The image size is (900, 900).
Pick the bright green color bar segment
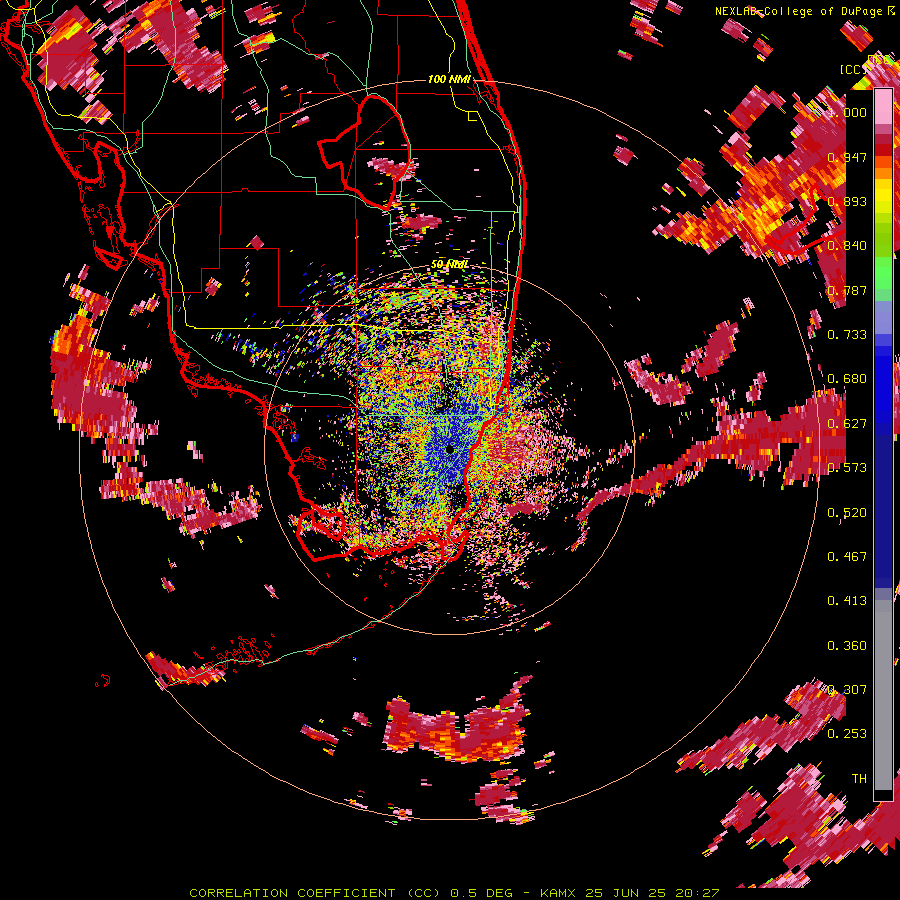point(883,271)
